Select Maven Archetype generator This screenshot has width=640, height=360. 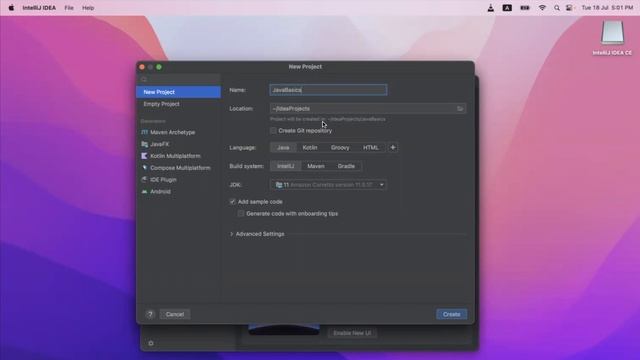point(178,132)
